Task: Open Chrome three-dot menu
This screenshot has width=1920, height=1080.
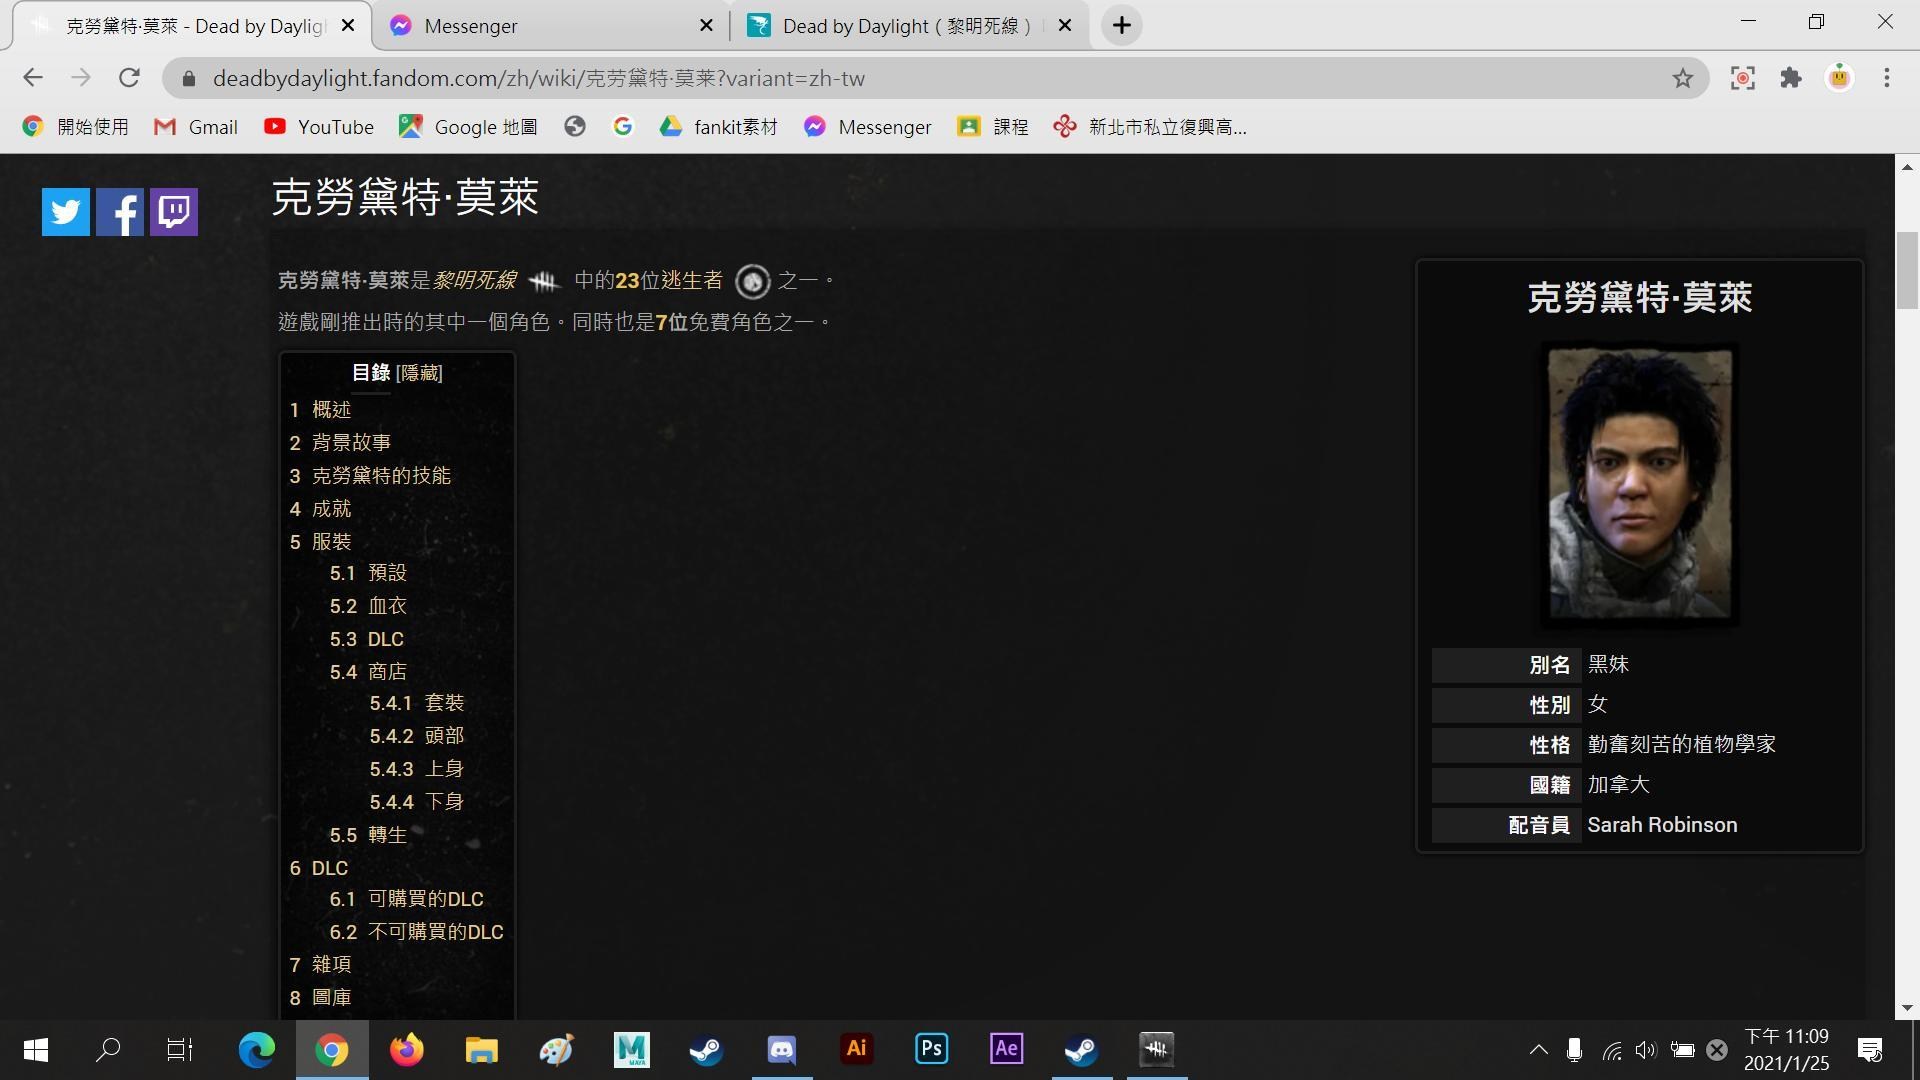Action: tap(1887, 78)
